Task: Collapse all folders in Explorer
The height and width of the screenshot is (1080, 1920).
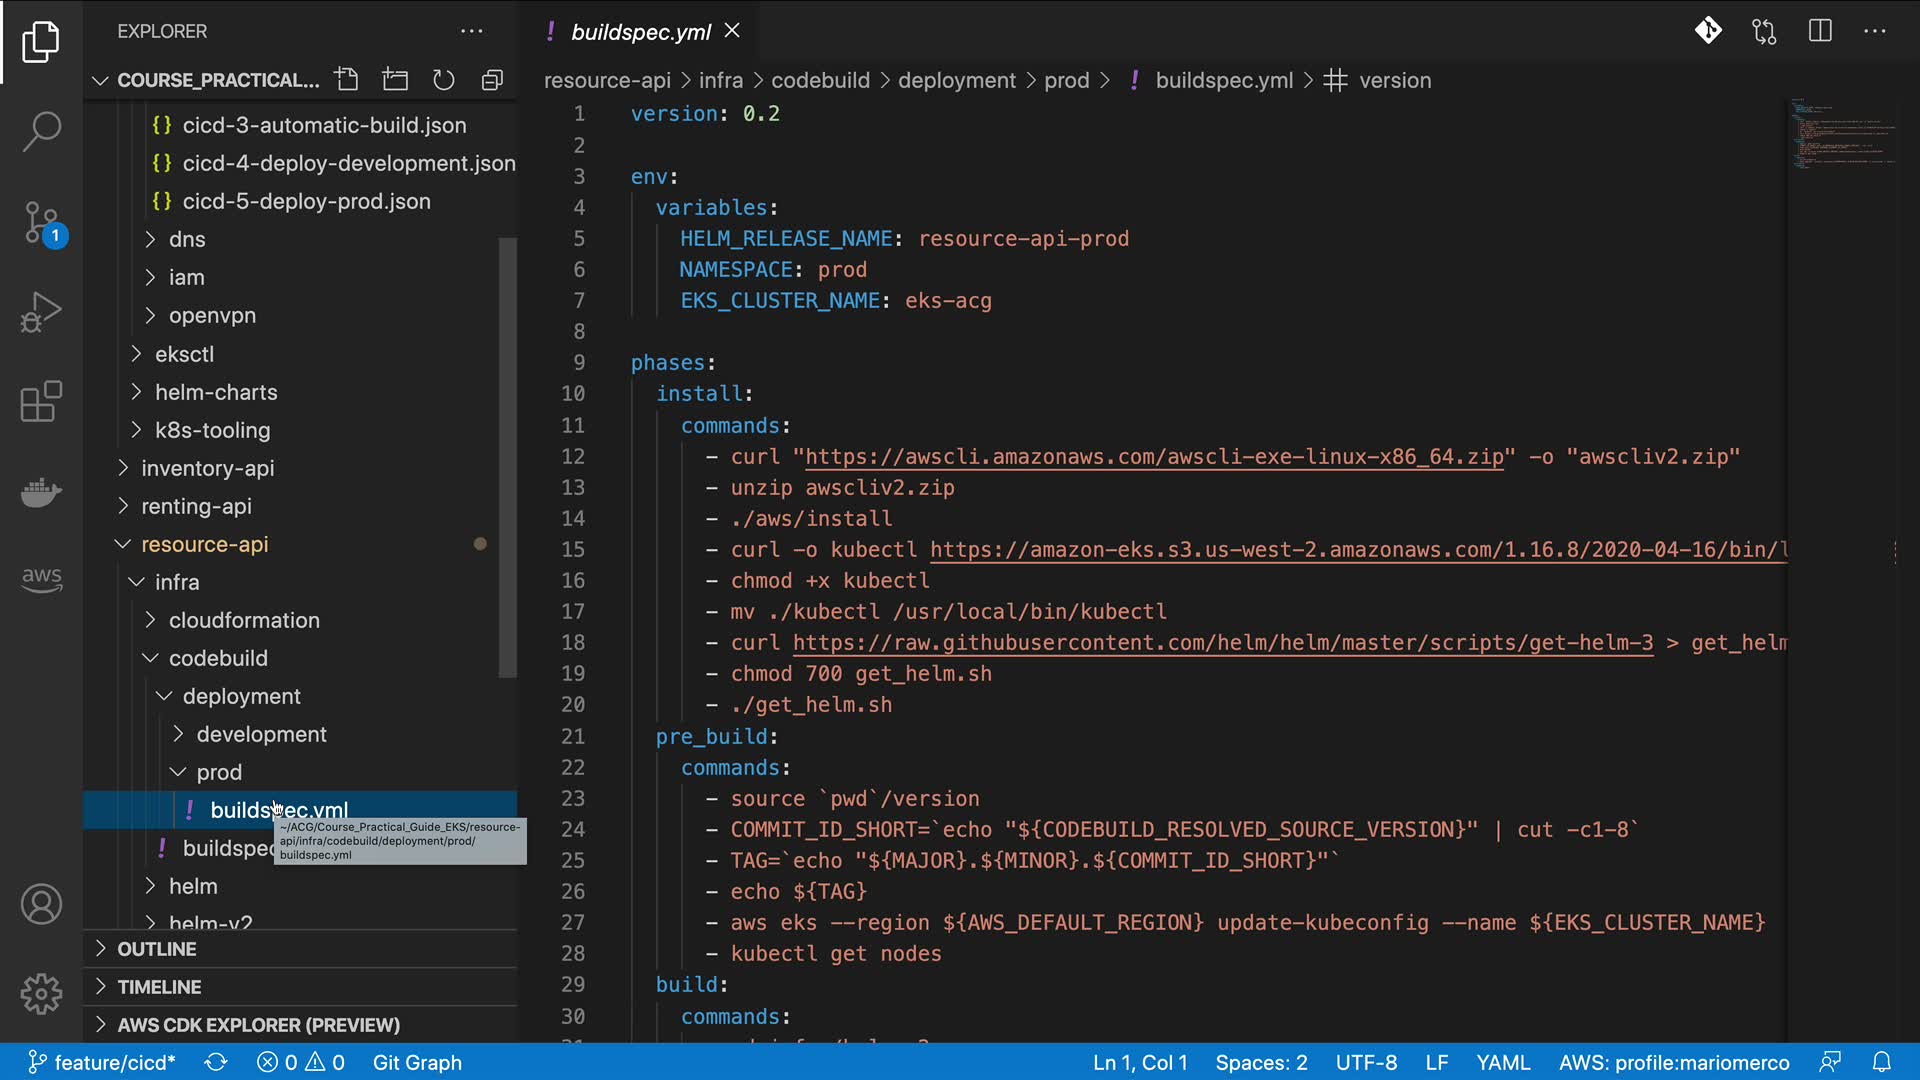Action: coord(492,80)
